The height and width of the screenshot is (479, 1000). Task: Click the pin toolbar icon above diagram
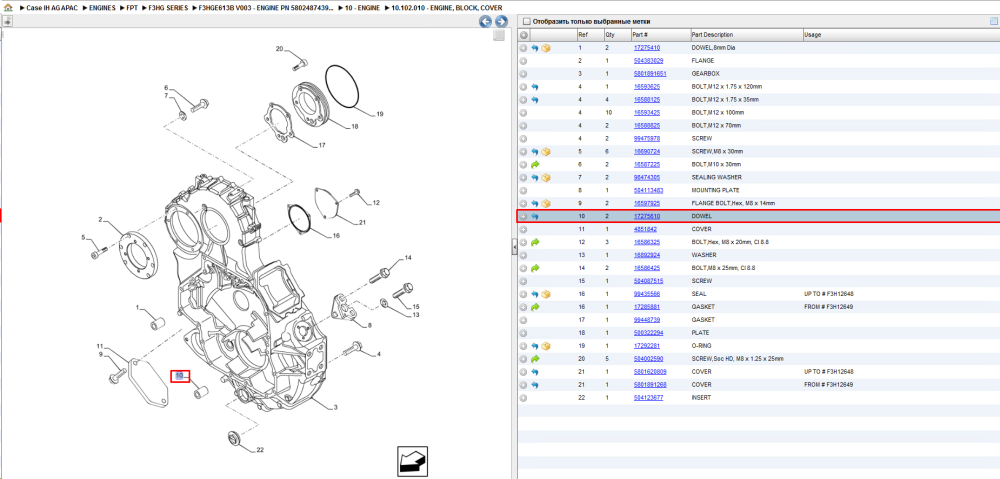(7, 21)
